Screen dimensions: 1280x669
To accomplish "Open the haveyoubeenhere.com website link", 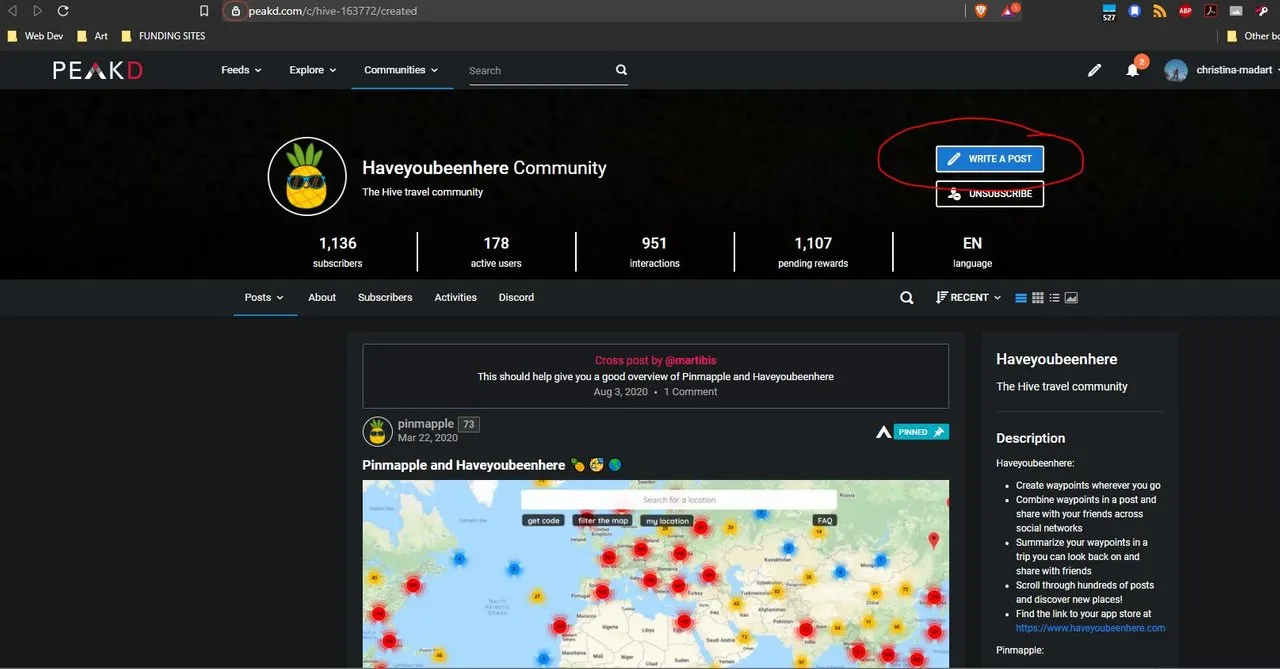I will pos(1090,628).
